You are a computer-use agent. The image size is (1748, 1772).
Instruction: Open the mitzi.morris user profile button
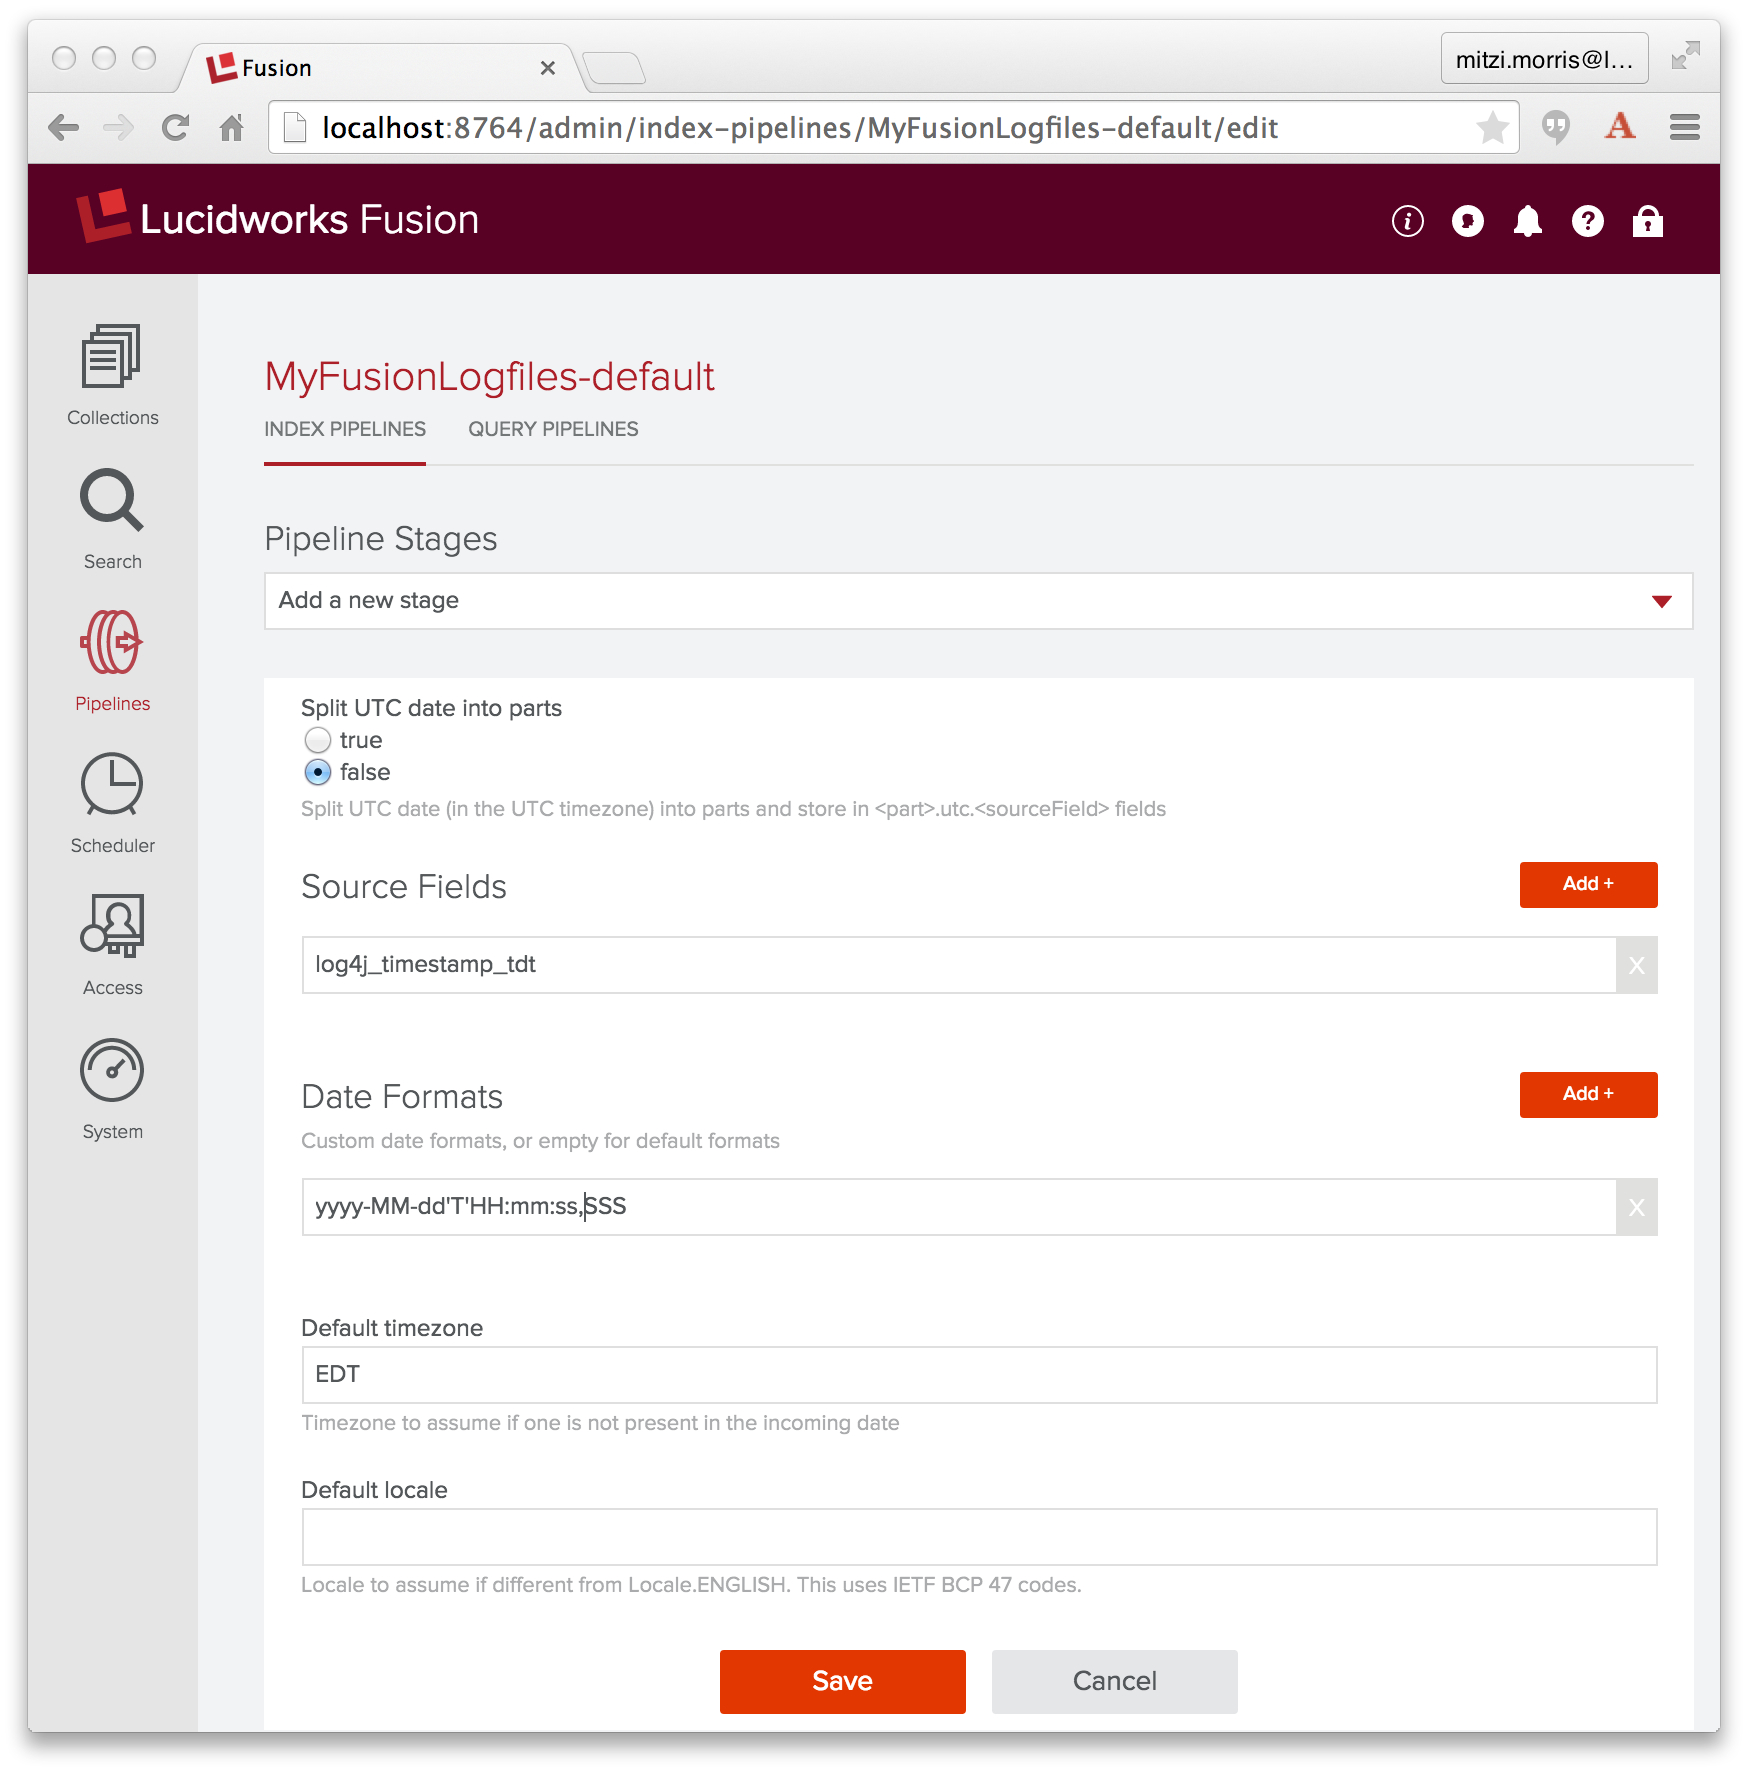pyautogui.click(x=1544, y=60)
